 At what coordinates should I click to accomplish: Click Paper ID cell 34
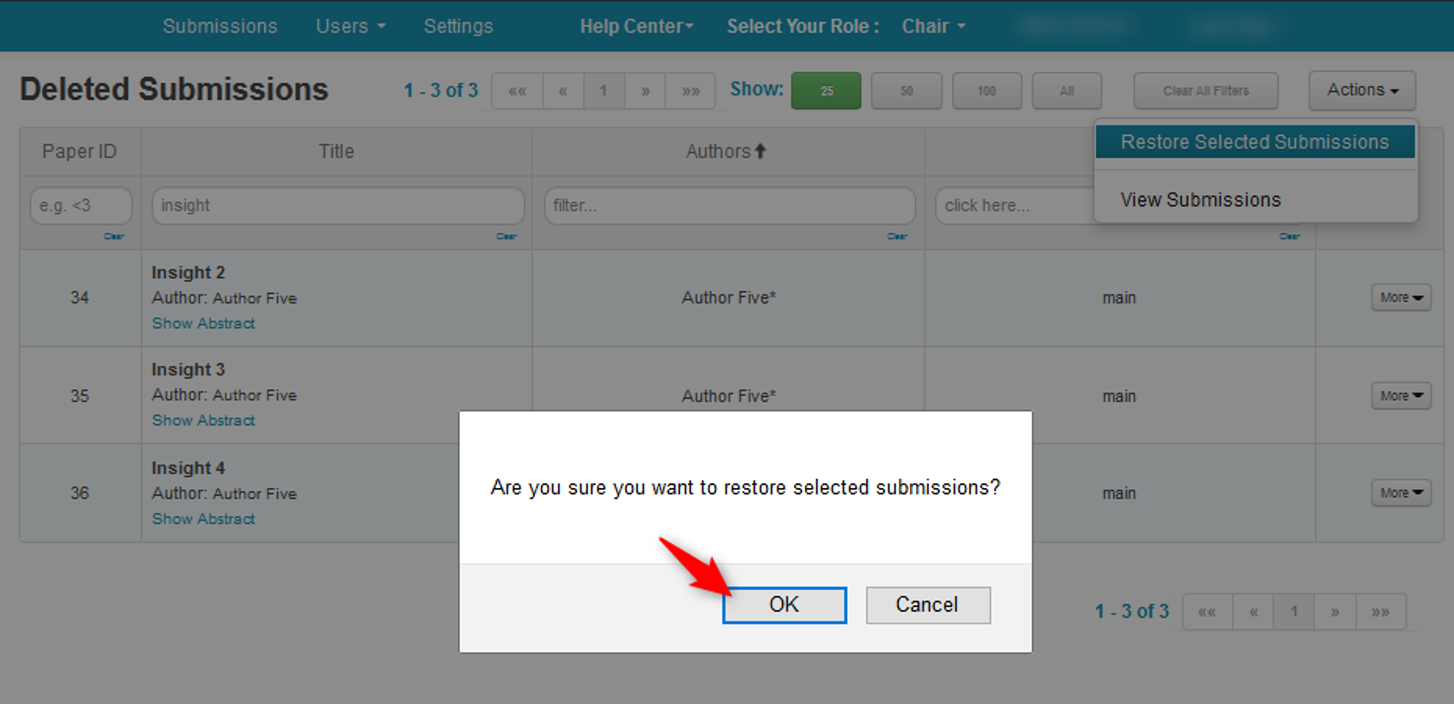pos(80,298)
